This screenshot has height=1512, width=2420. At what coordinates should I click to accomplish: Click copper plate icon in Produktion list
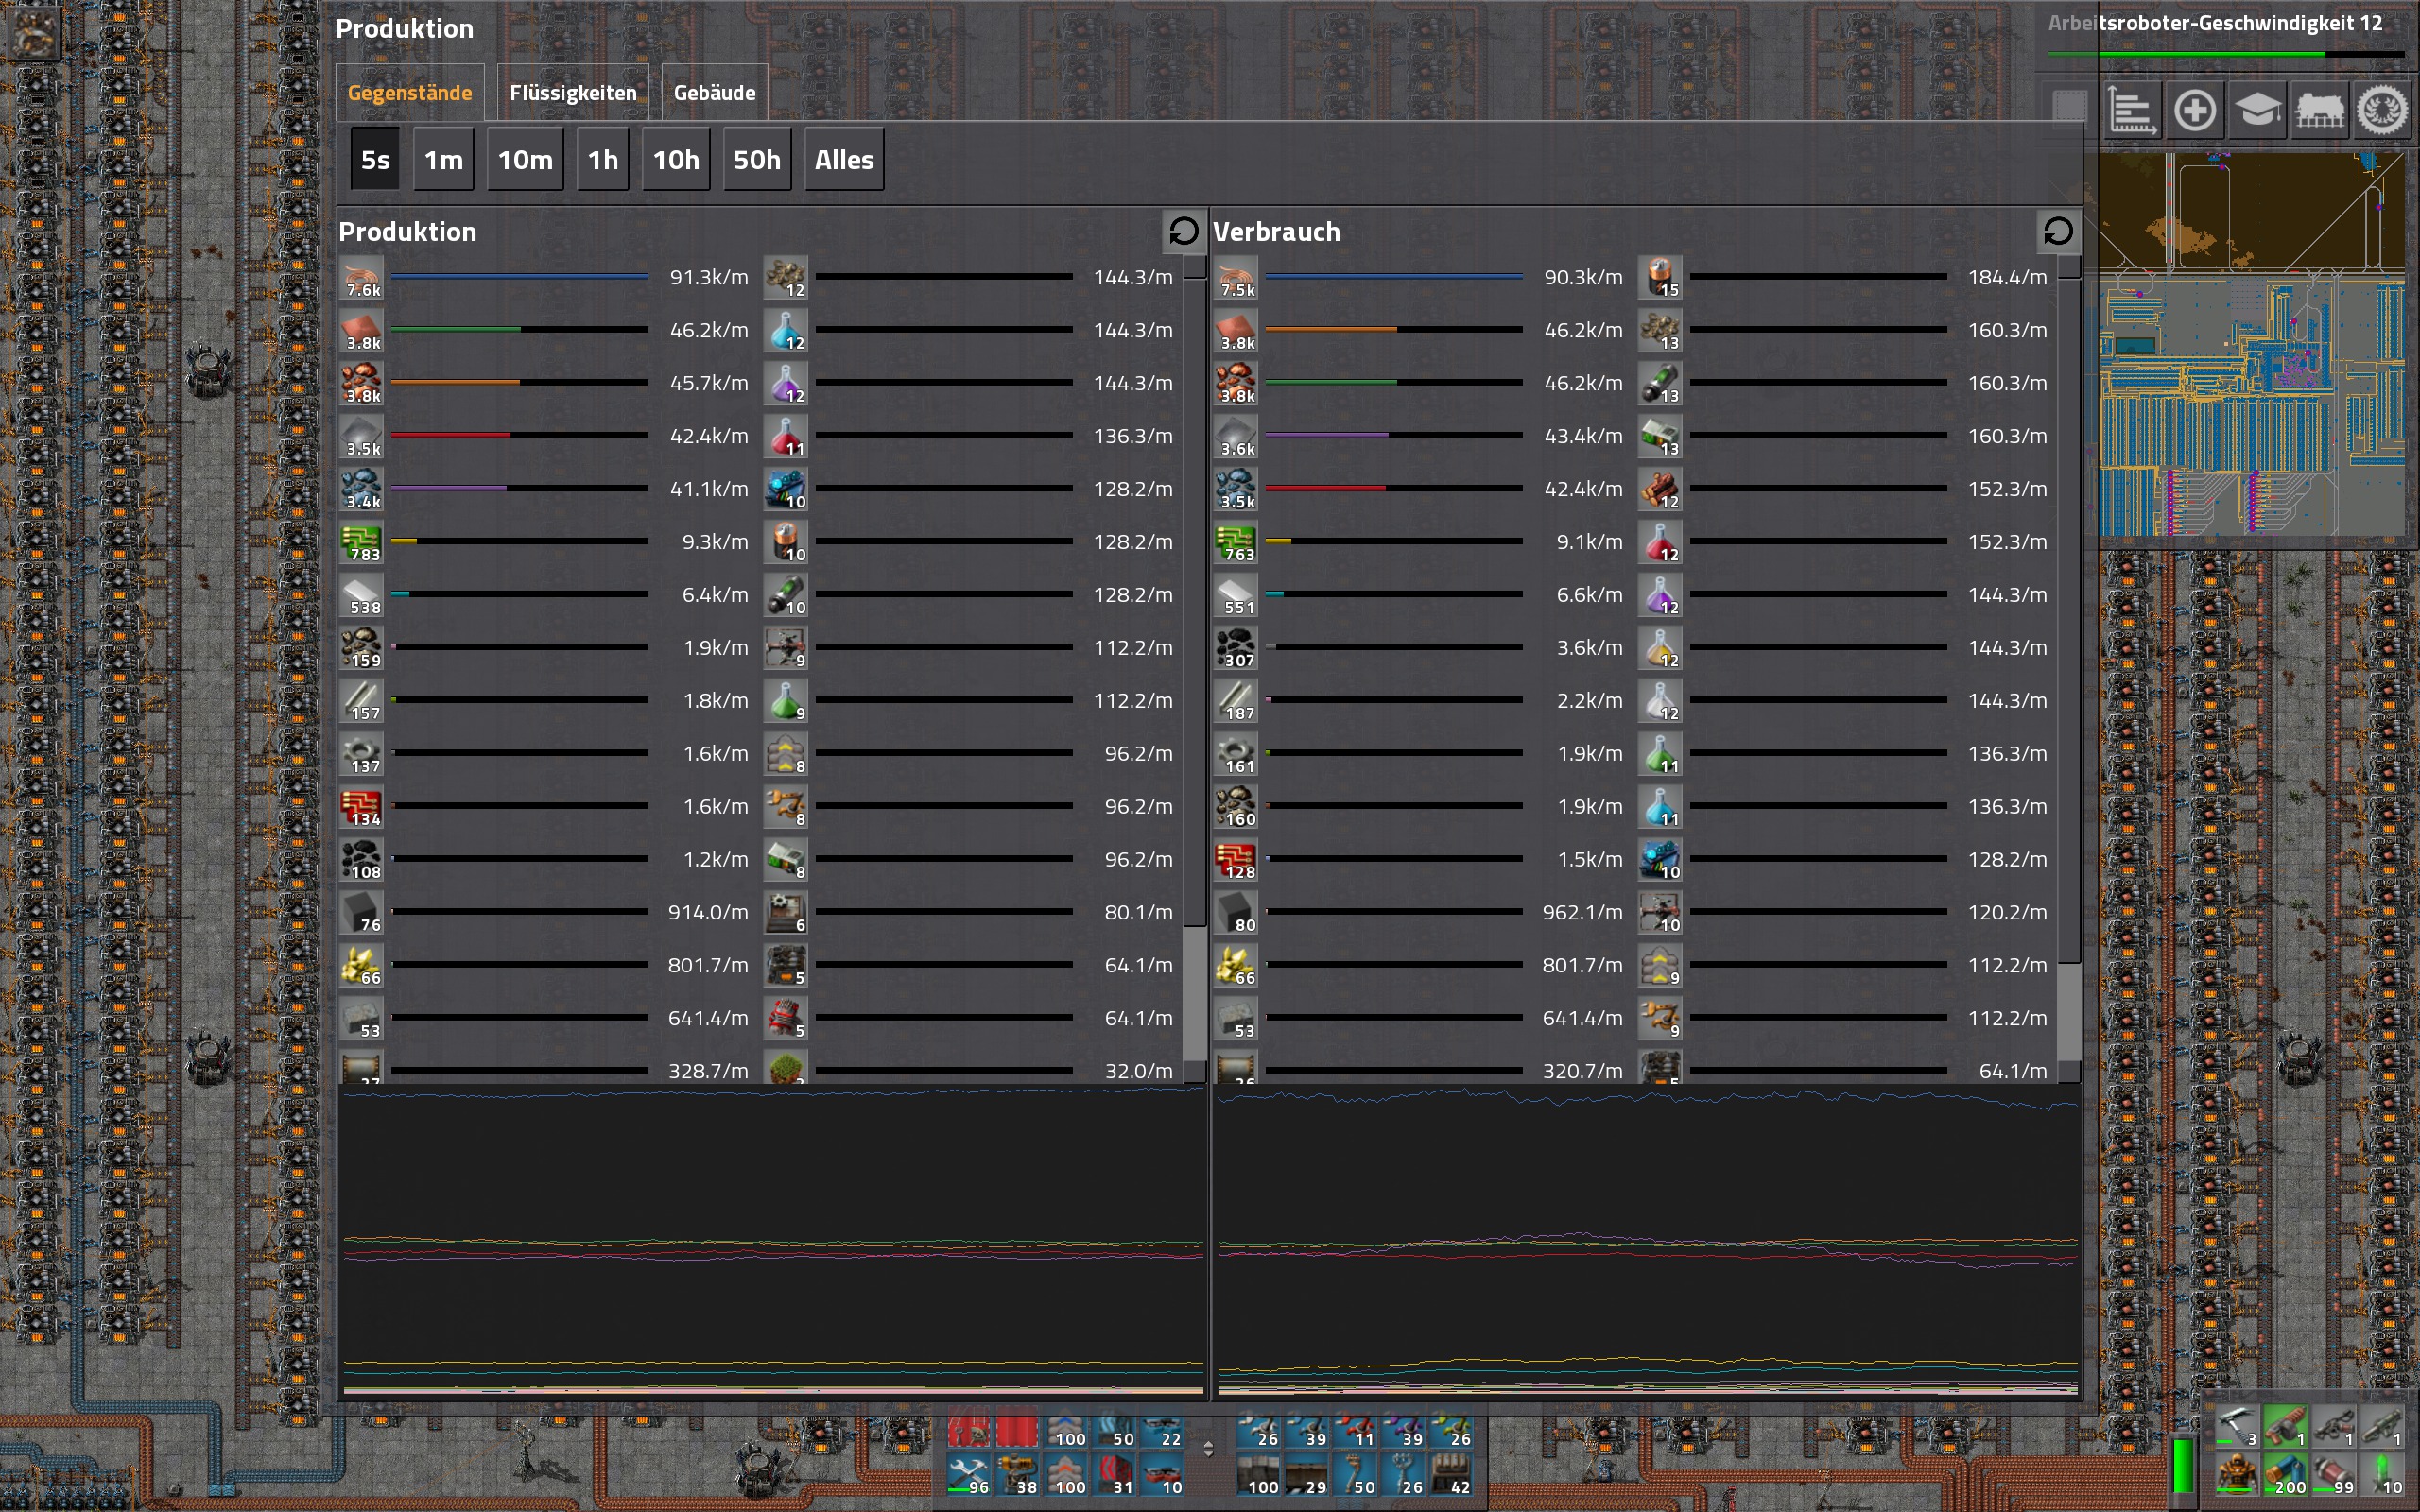pyautogui.click(x=361, y=330)
